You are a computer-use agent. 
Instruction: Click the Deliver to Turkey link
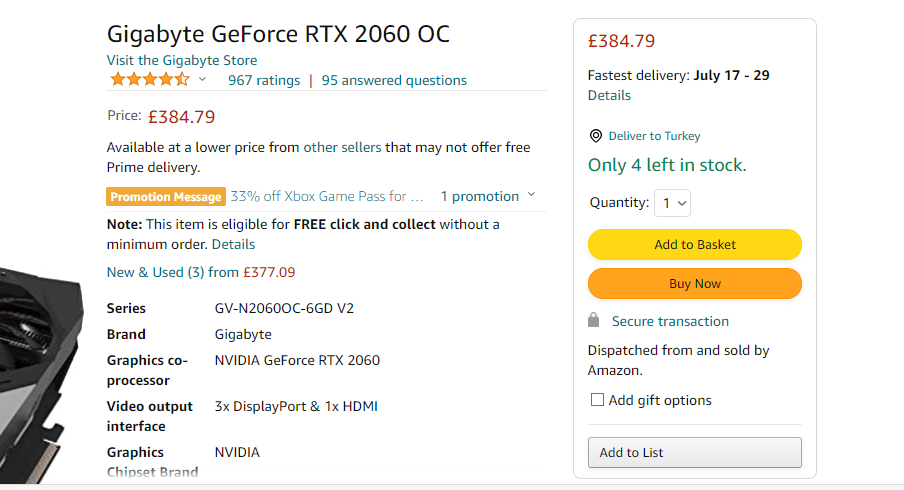click(654, 136)
